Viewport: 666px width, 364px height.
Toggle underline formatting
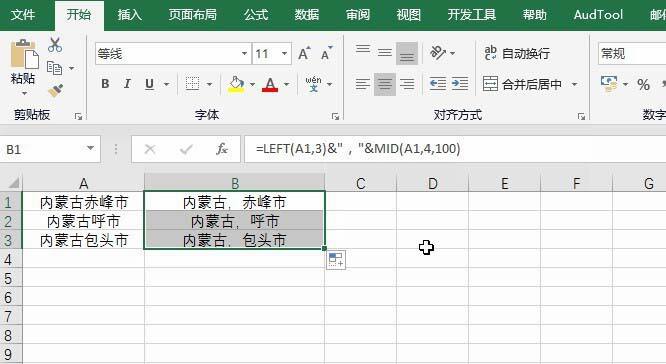(150, 84)
